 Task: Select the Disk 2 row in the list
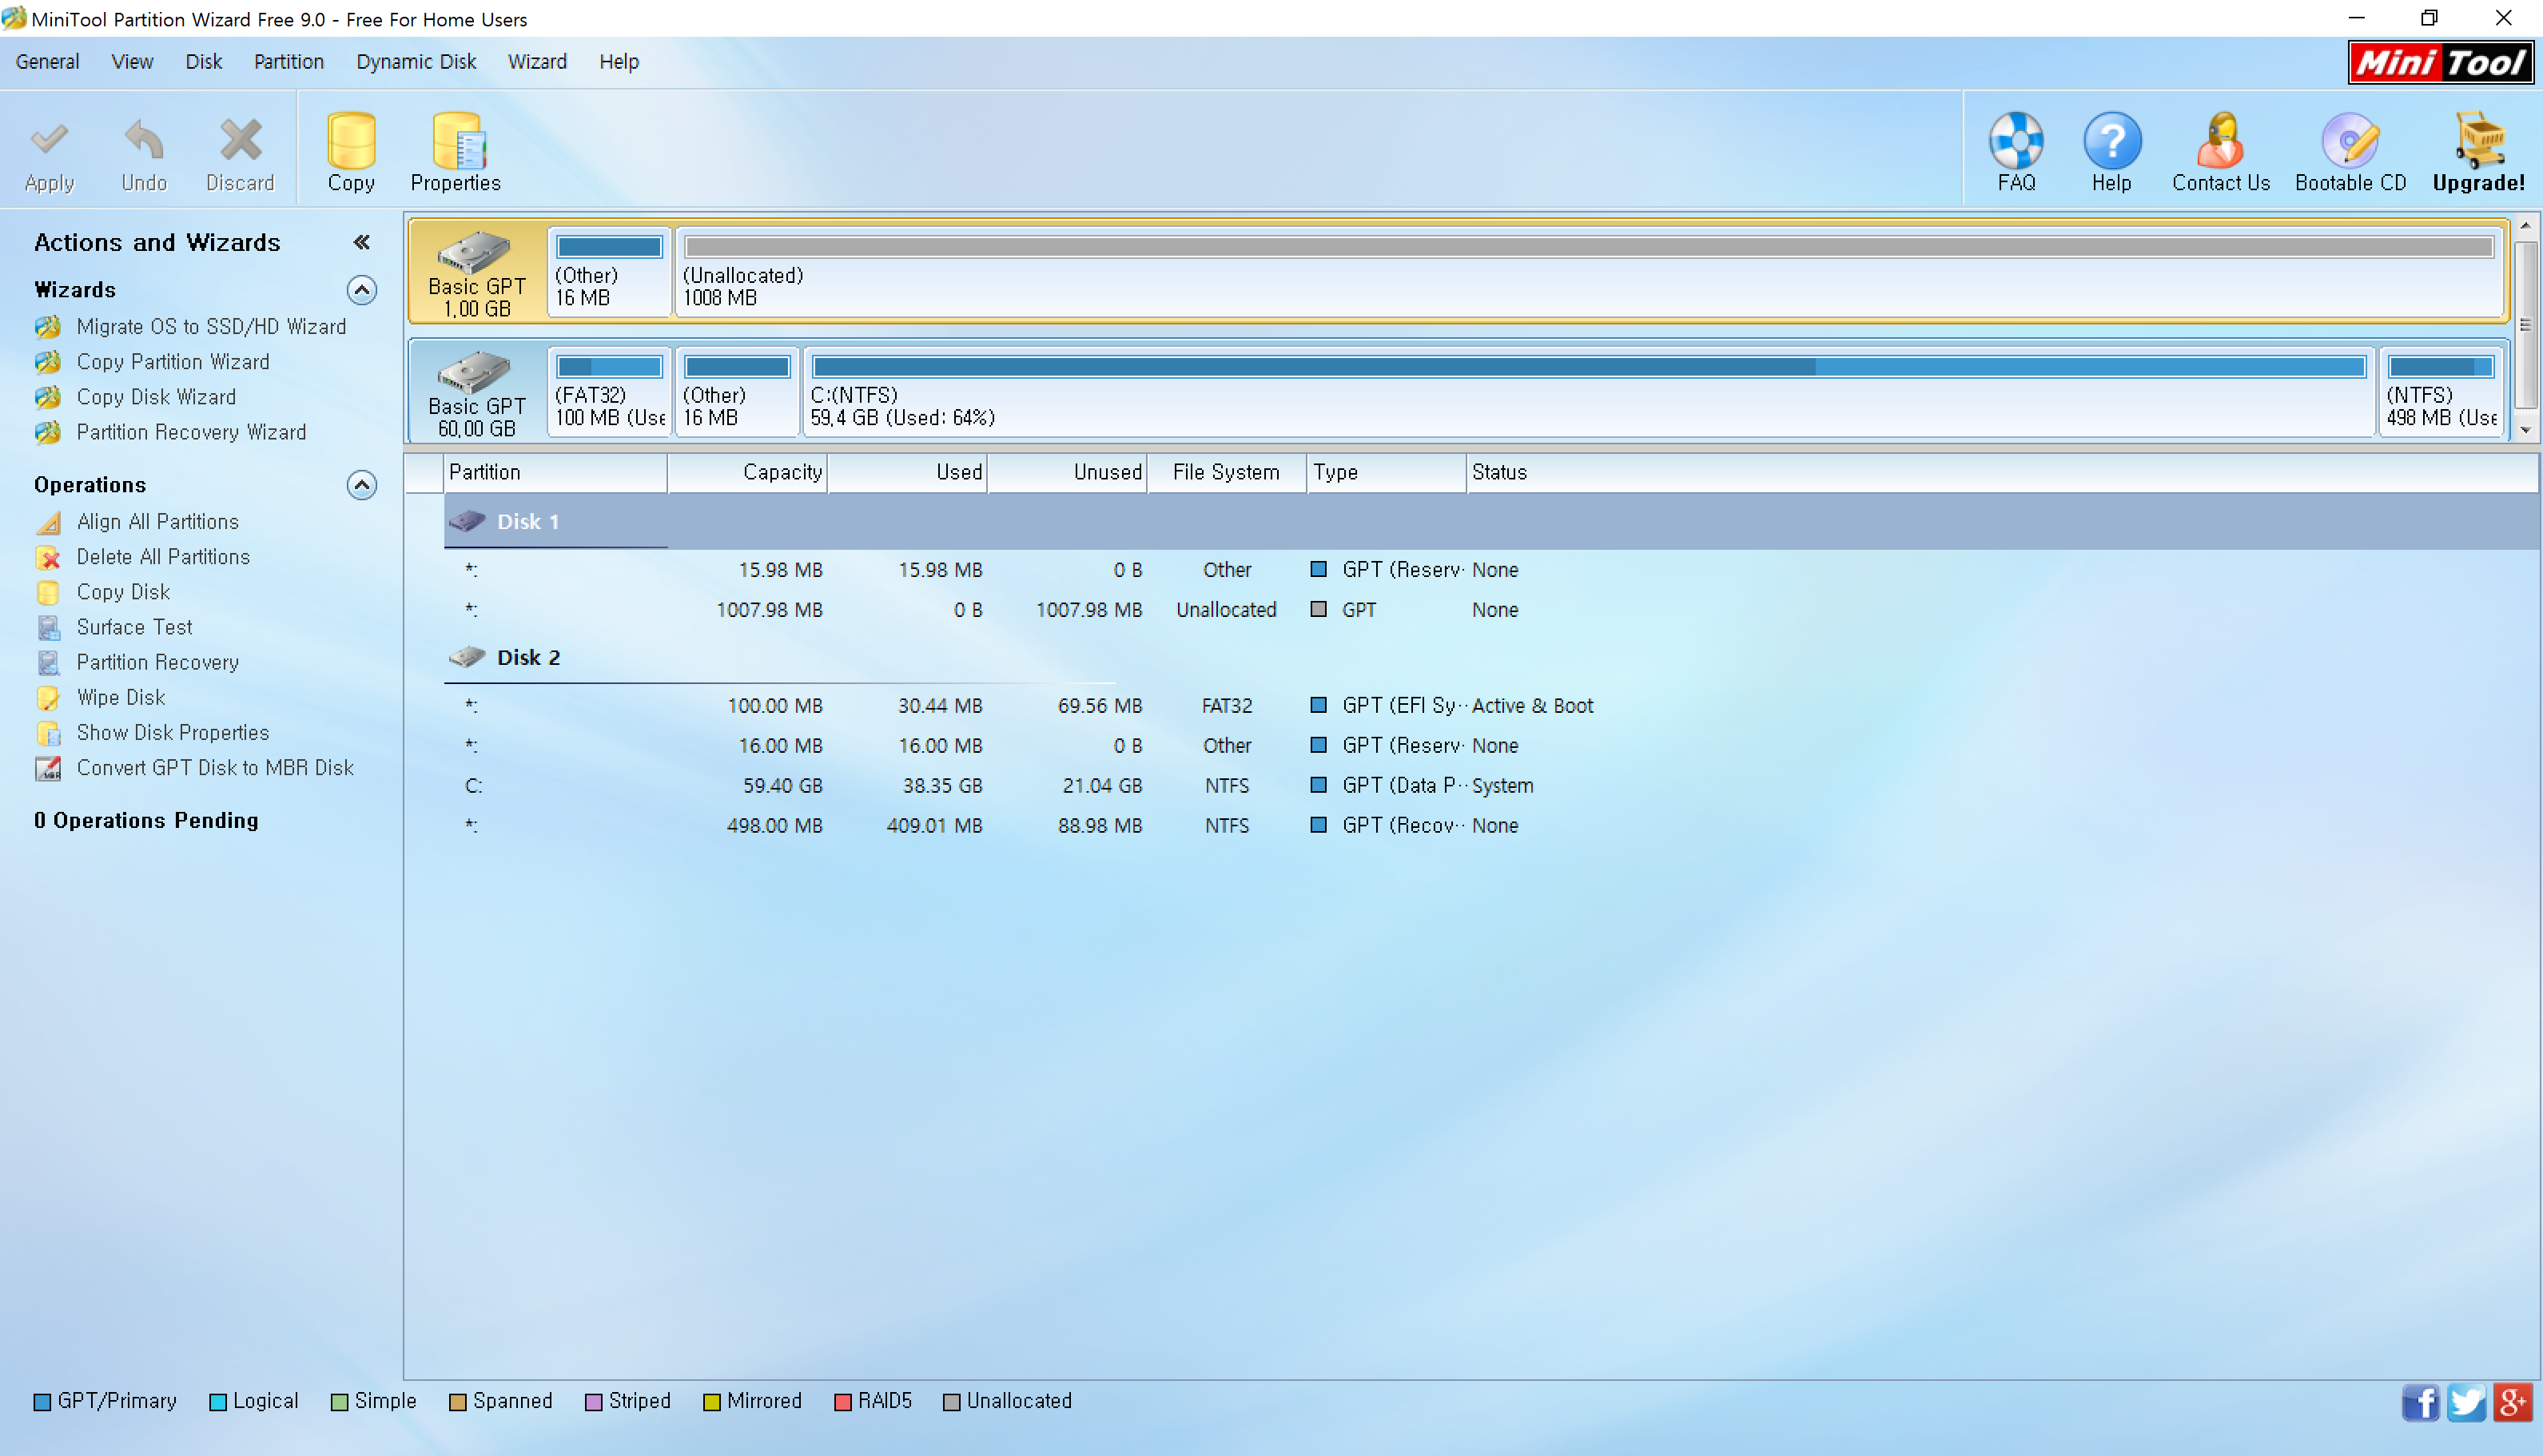(x=528, y=657)
